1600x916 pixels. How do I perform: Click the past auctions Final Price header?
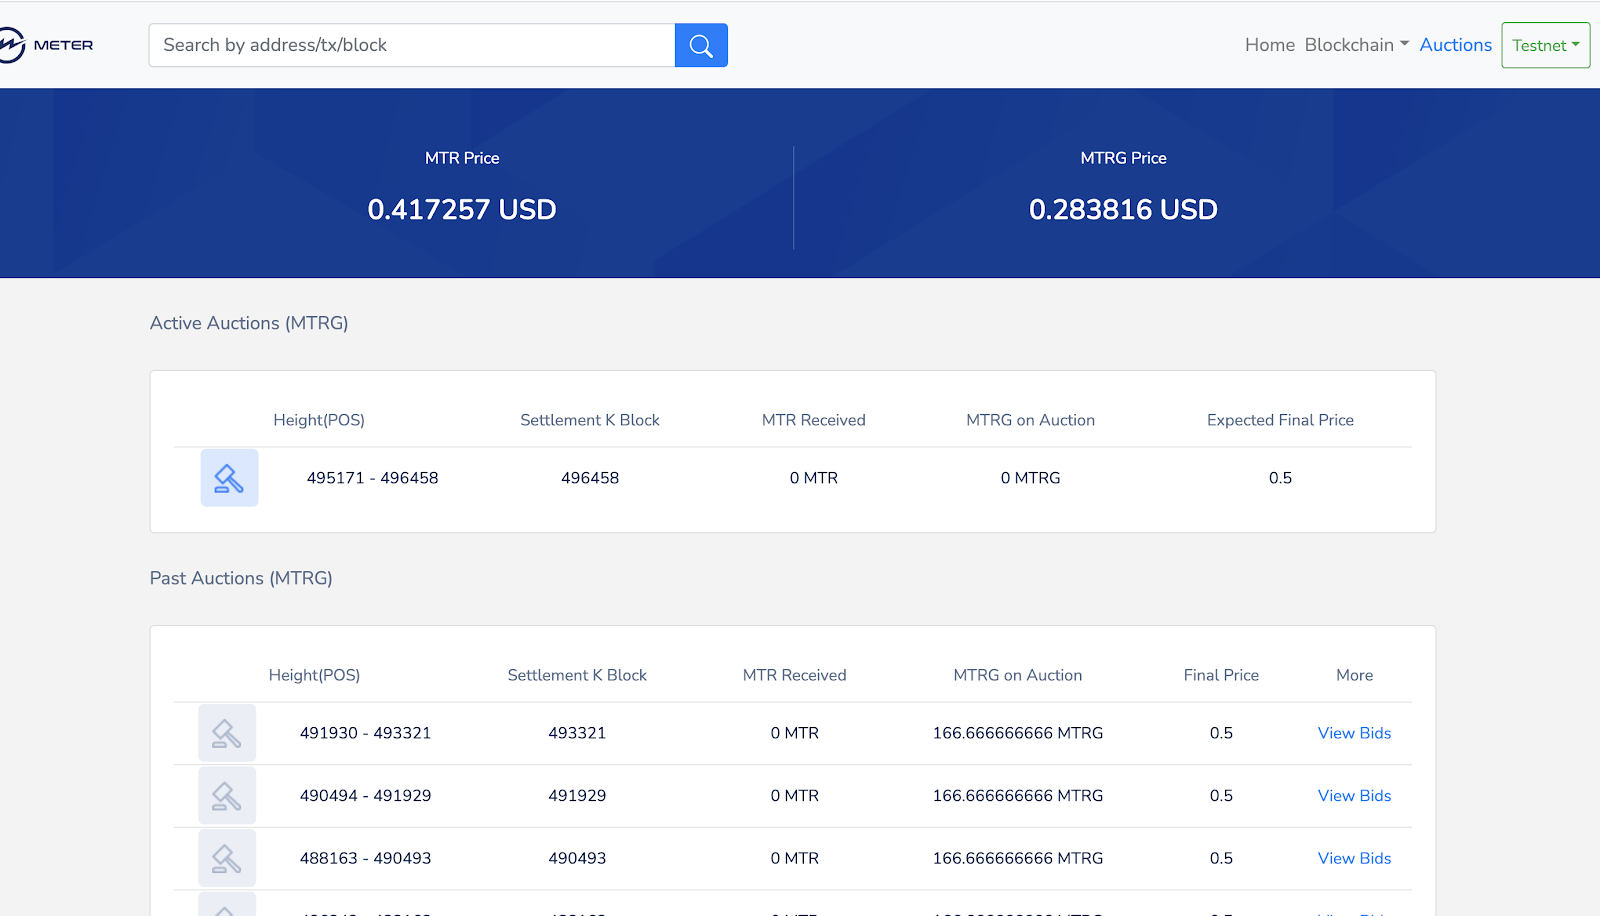1221,675
